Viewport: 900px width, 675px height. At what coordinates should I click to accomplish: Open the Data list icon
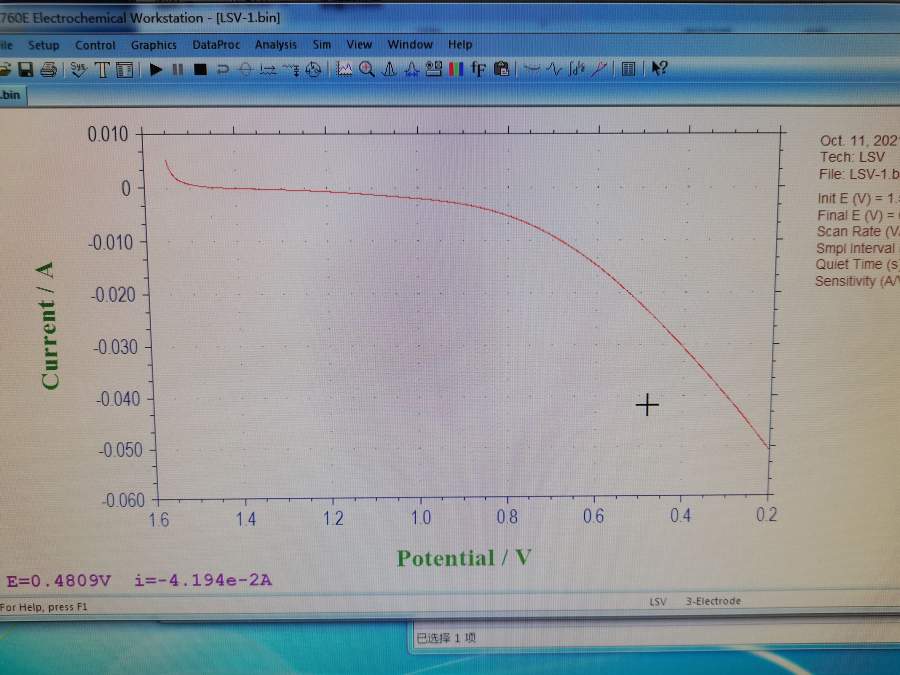pyautogui.click(x=629, y=69)
